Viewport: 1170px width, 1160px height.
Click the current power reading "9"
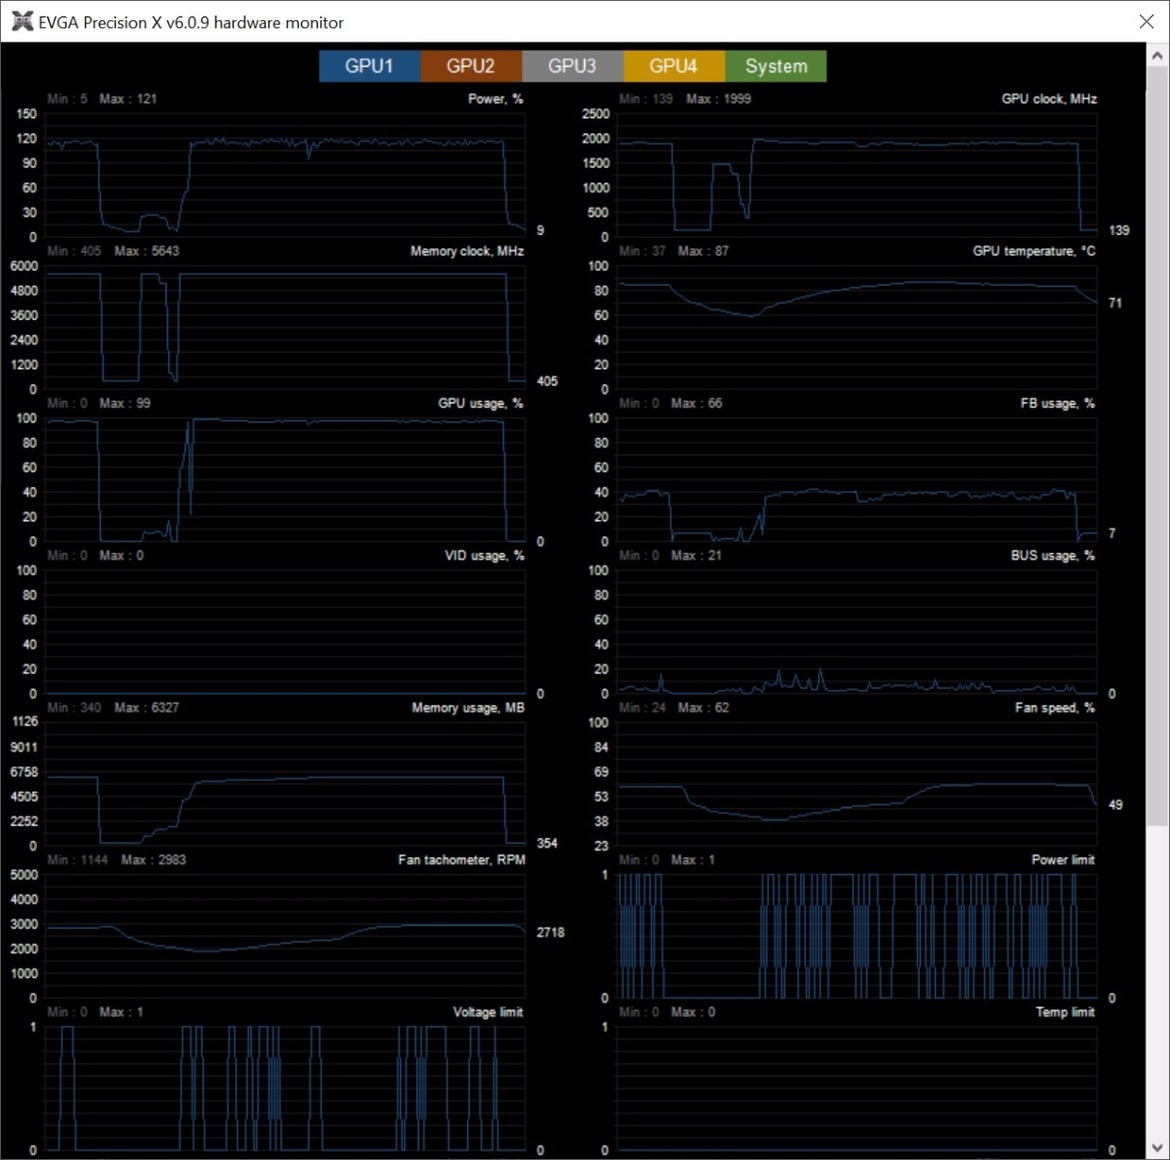pyautogui.click(x=540, y=231)
